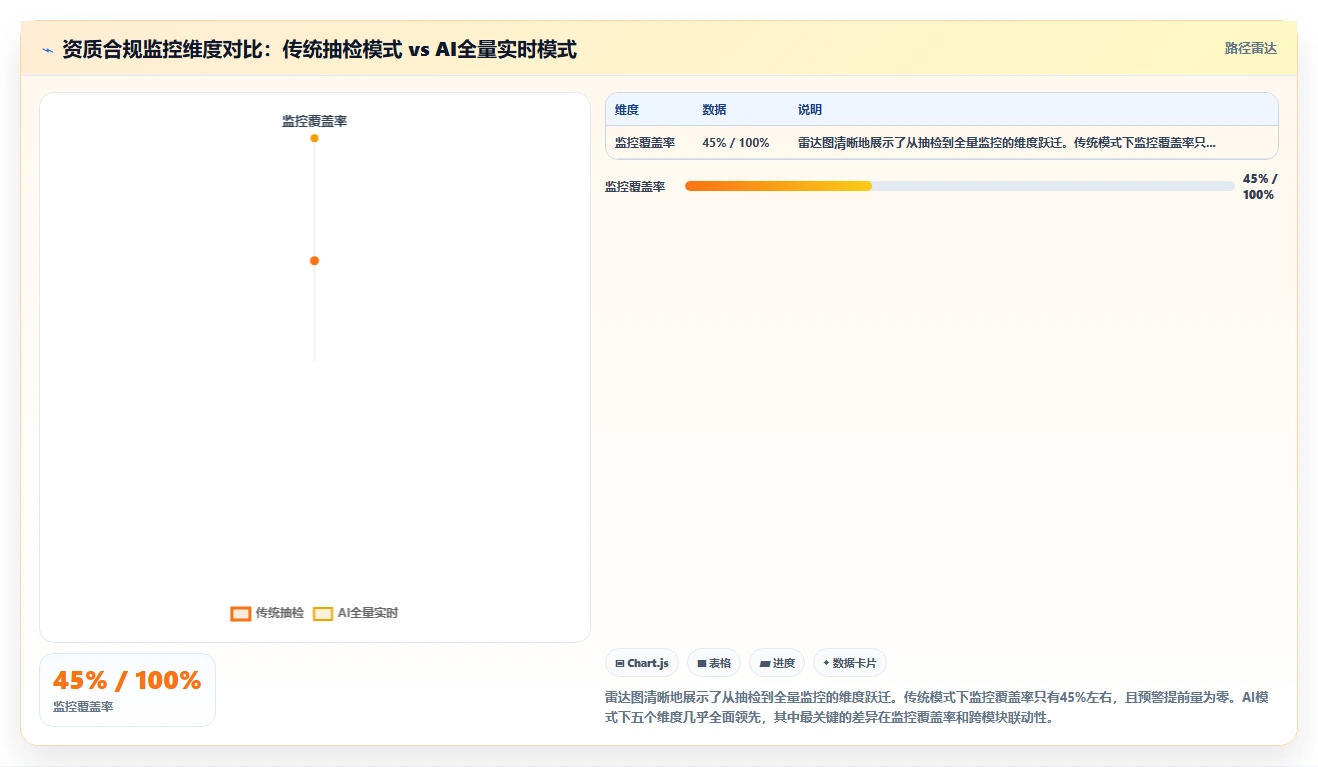Click the 45% / 100% data card value
This screenshot has width=1318, height=767.
click(x=127, y=681)
